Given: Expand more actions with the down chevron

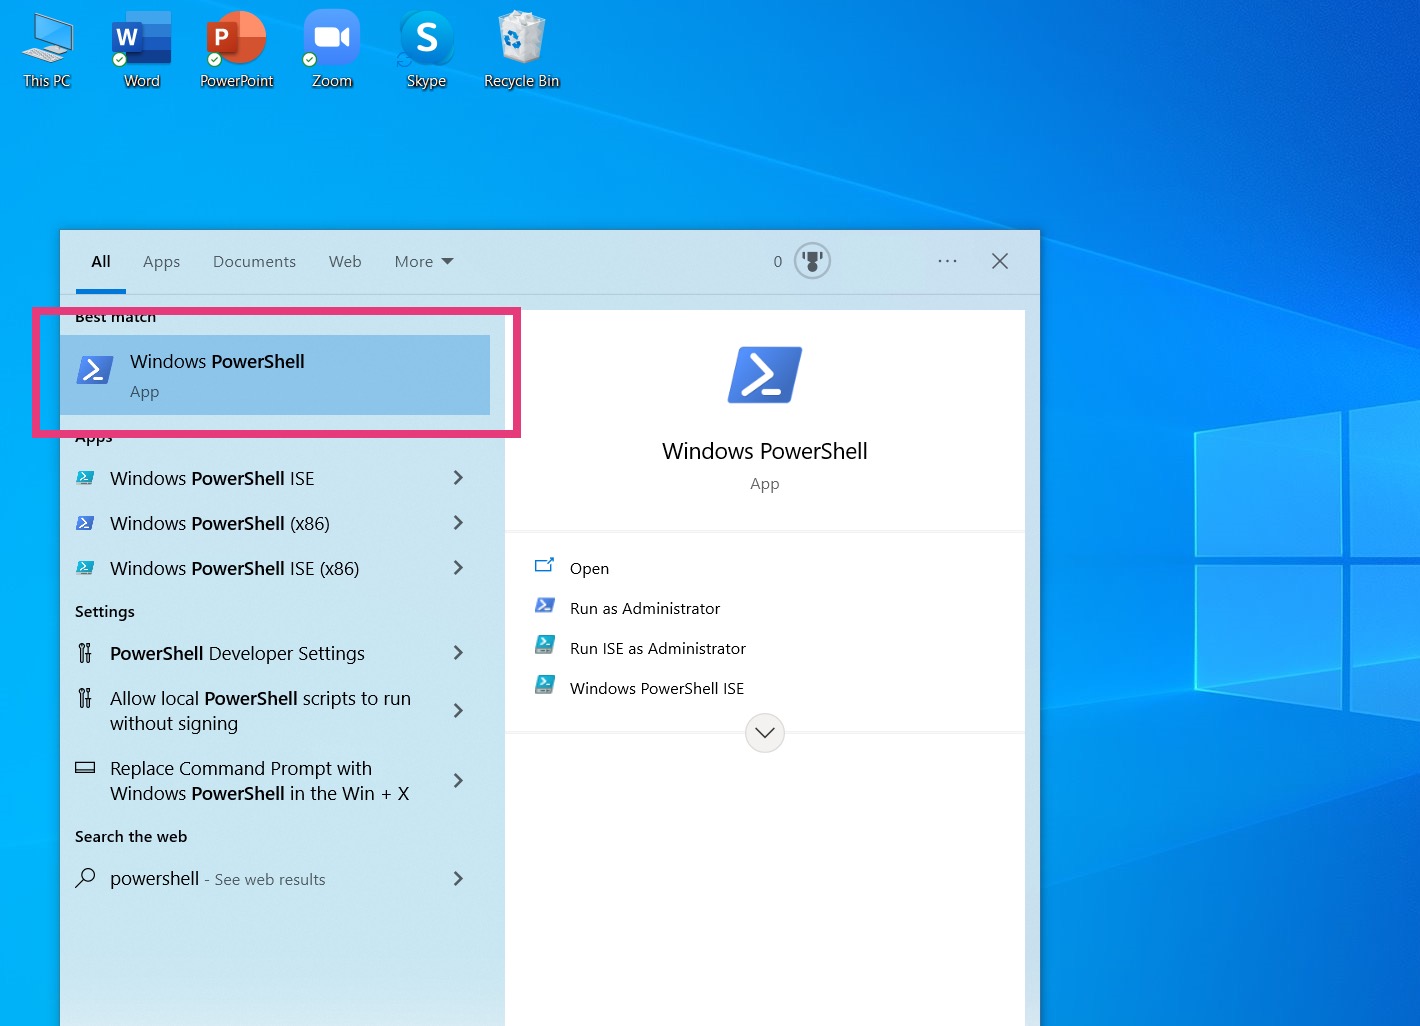Looking at the screenshot, I should coord(765,732).
